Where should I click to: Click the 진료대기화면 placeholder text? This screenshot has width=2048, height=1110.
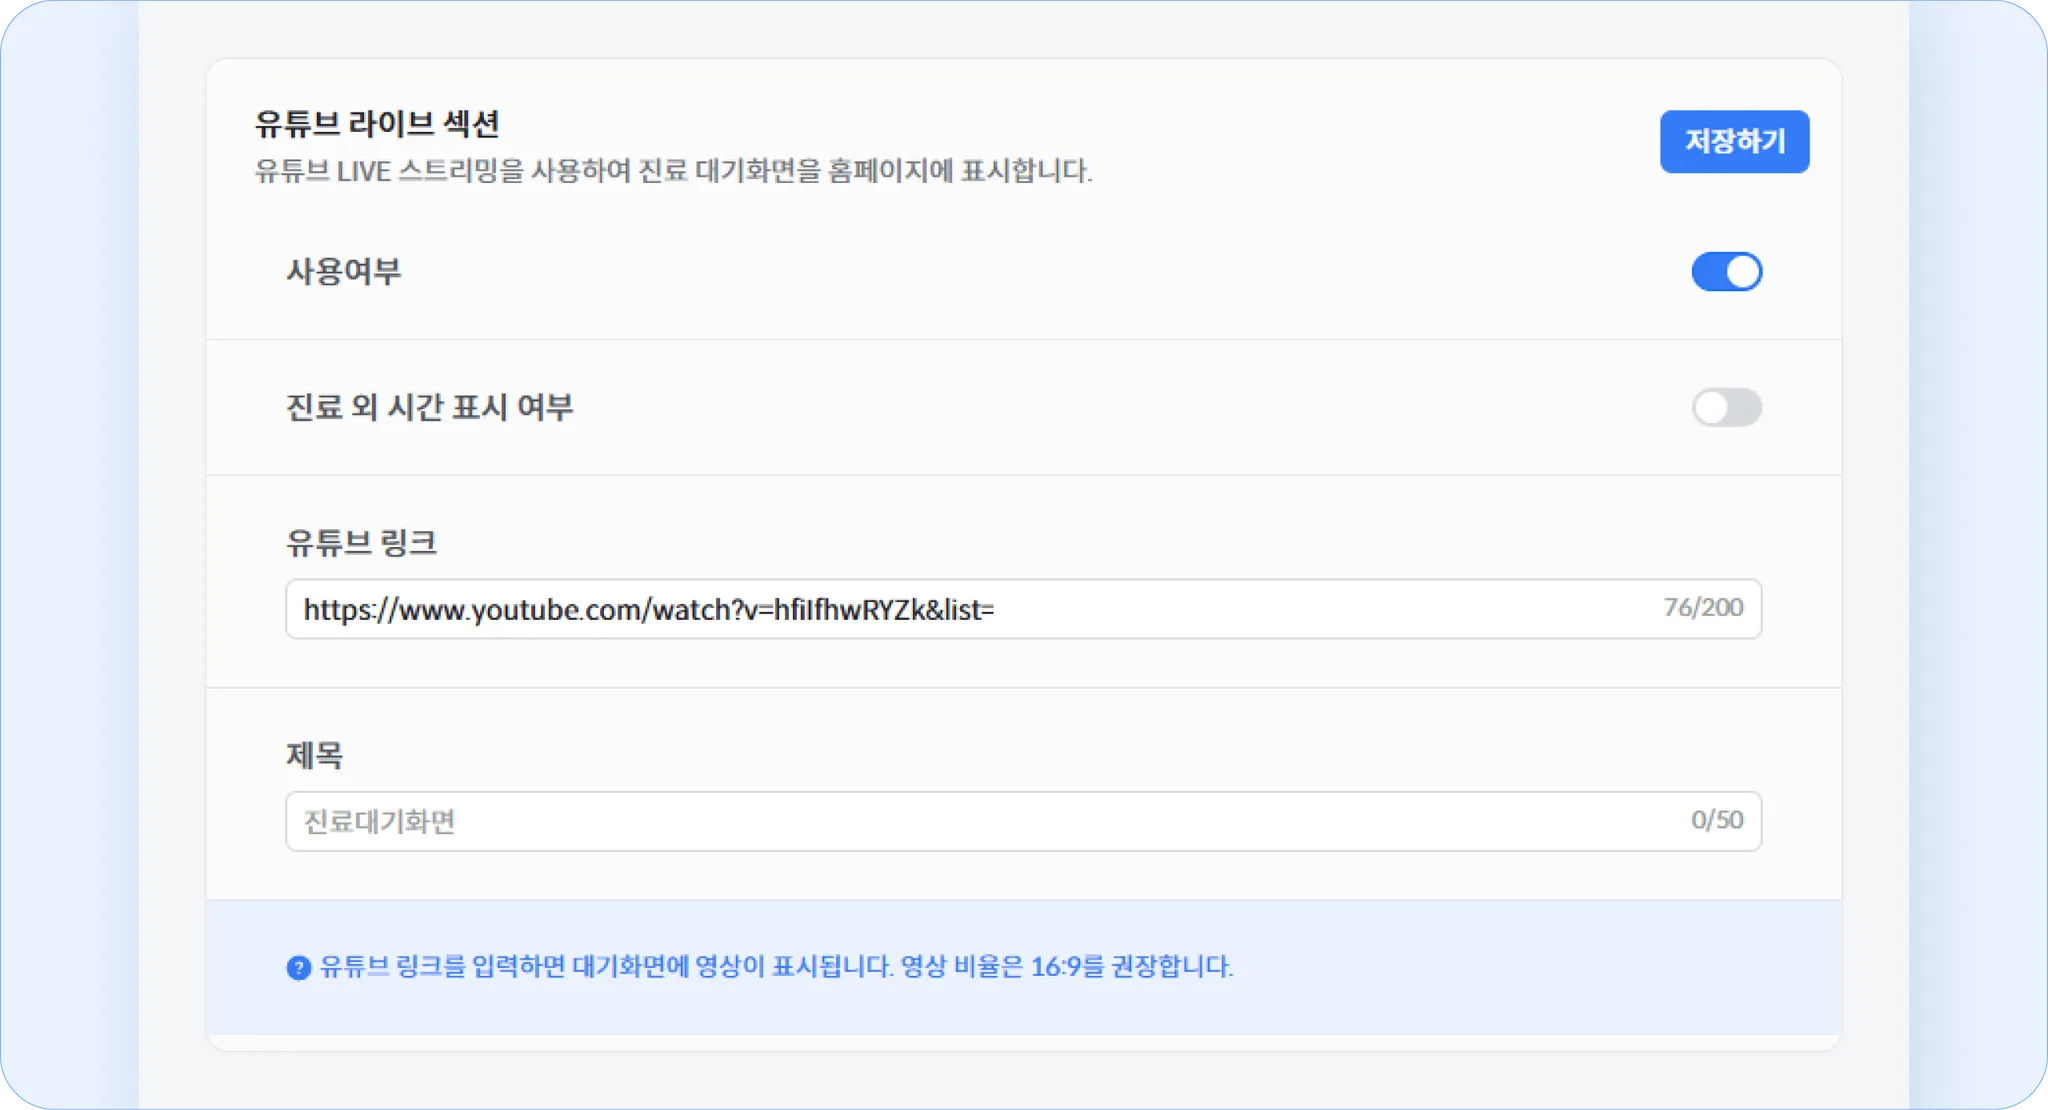pos(379,822)
